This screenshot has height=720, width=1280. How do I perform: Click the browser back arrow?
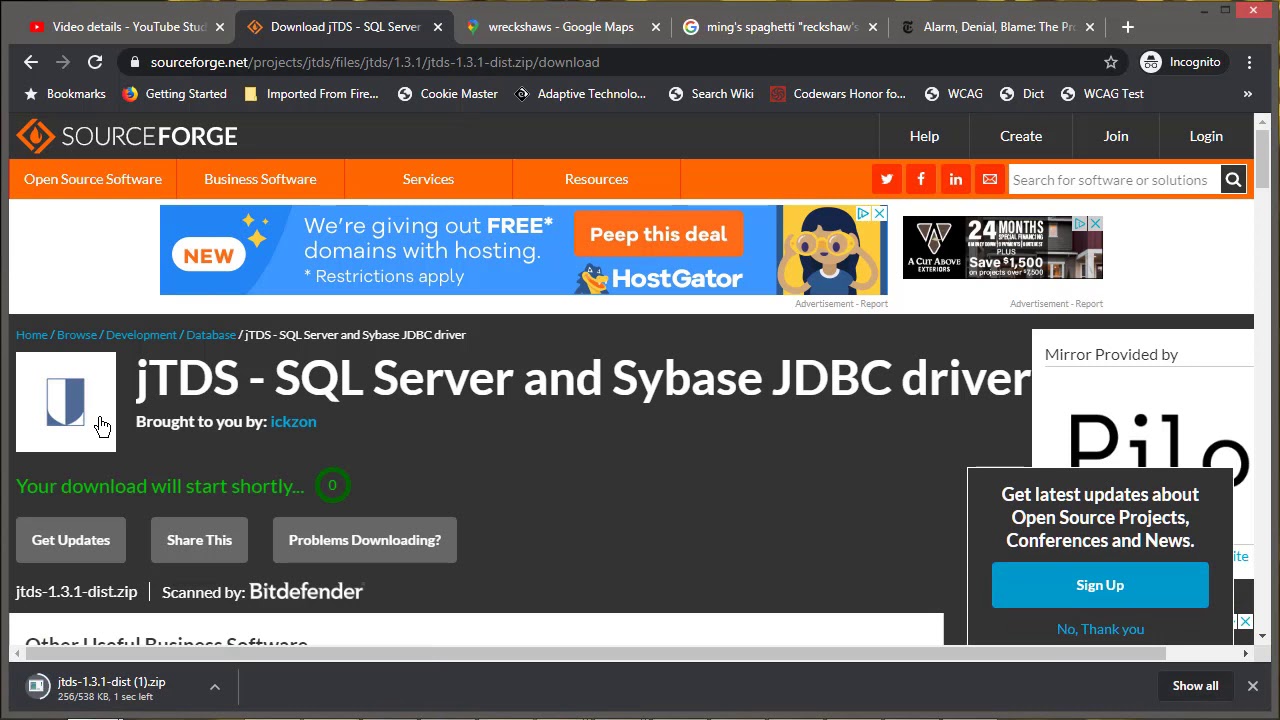point(31,62)
